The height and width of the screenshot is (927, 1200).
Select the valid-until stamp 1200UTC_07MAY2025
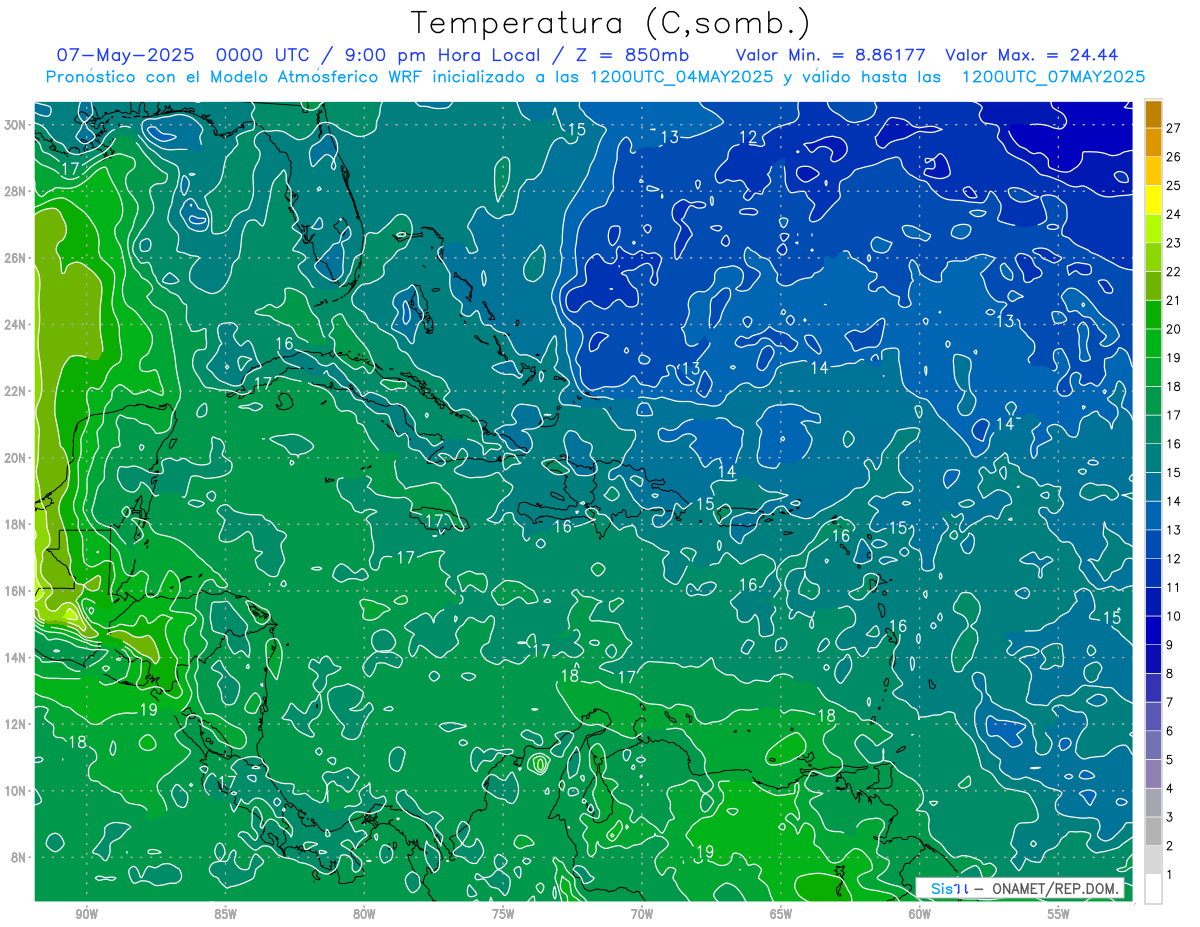pyautogui.click(x=1053, y=77)
